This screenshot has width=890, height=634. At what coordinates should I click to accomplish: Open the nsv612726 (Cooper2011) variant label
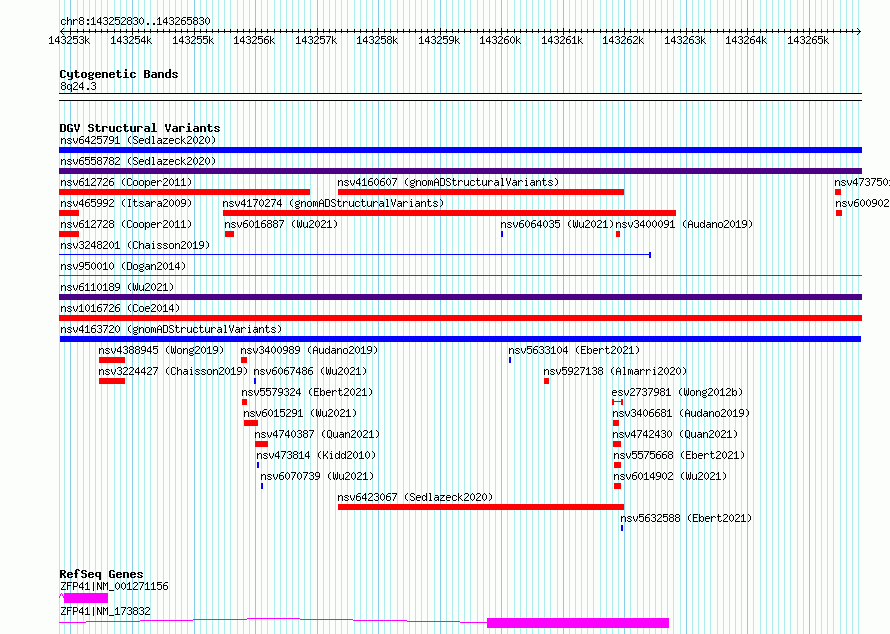click(126, 182)
